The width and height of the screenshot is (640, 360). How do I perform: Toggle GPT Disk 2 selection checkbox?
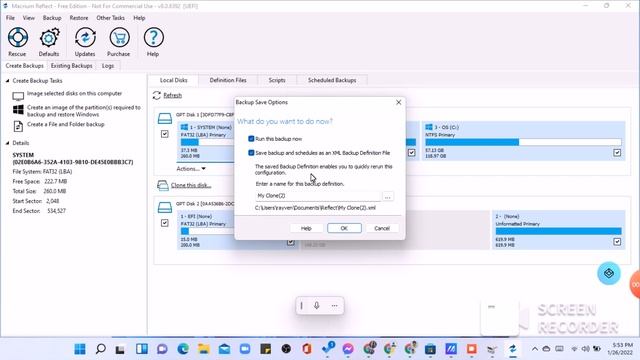coord(164,223)
